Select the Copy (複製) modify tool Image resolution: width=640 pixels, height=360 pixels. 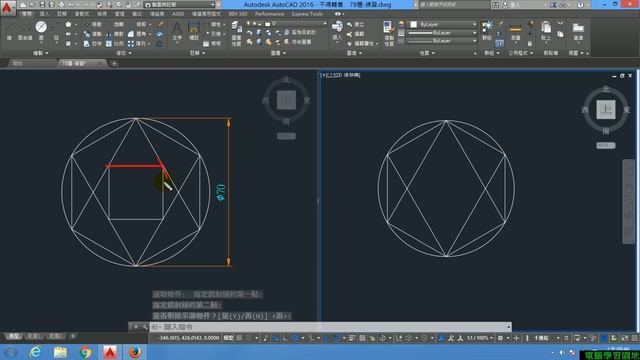[x=94, y=34]
